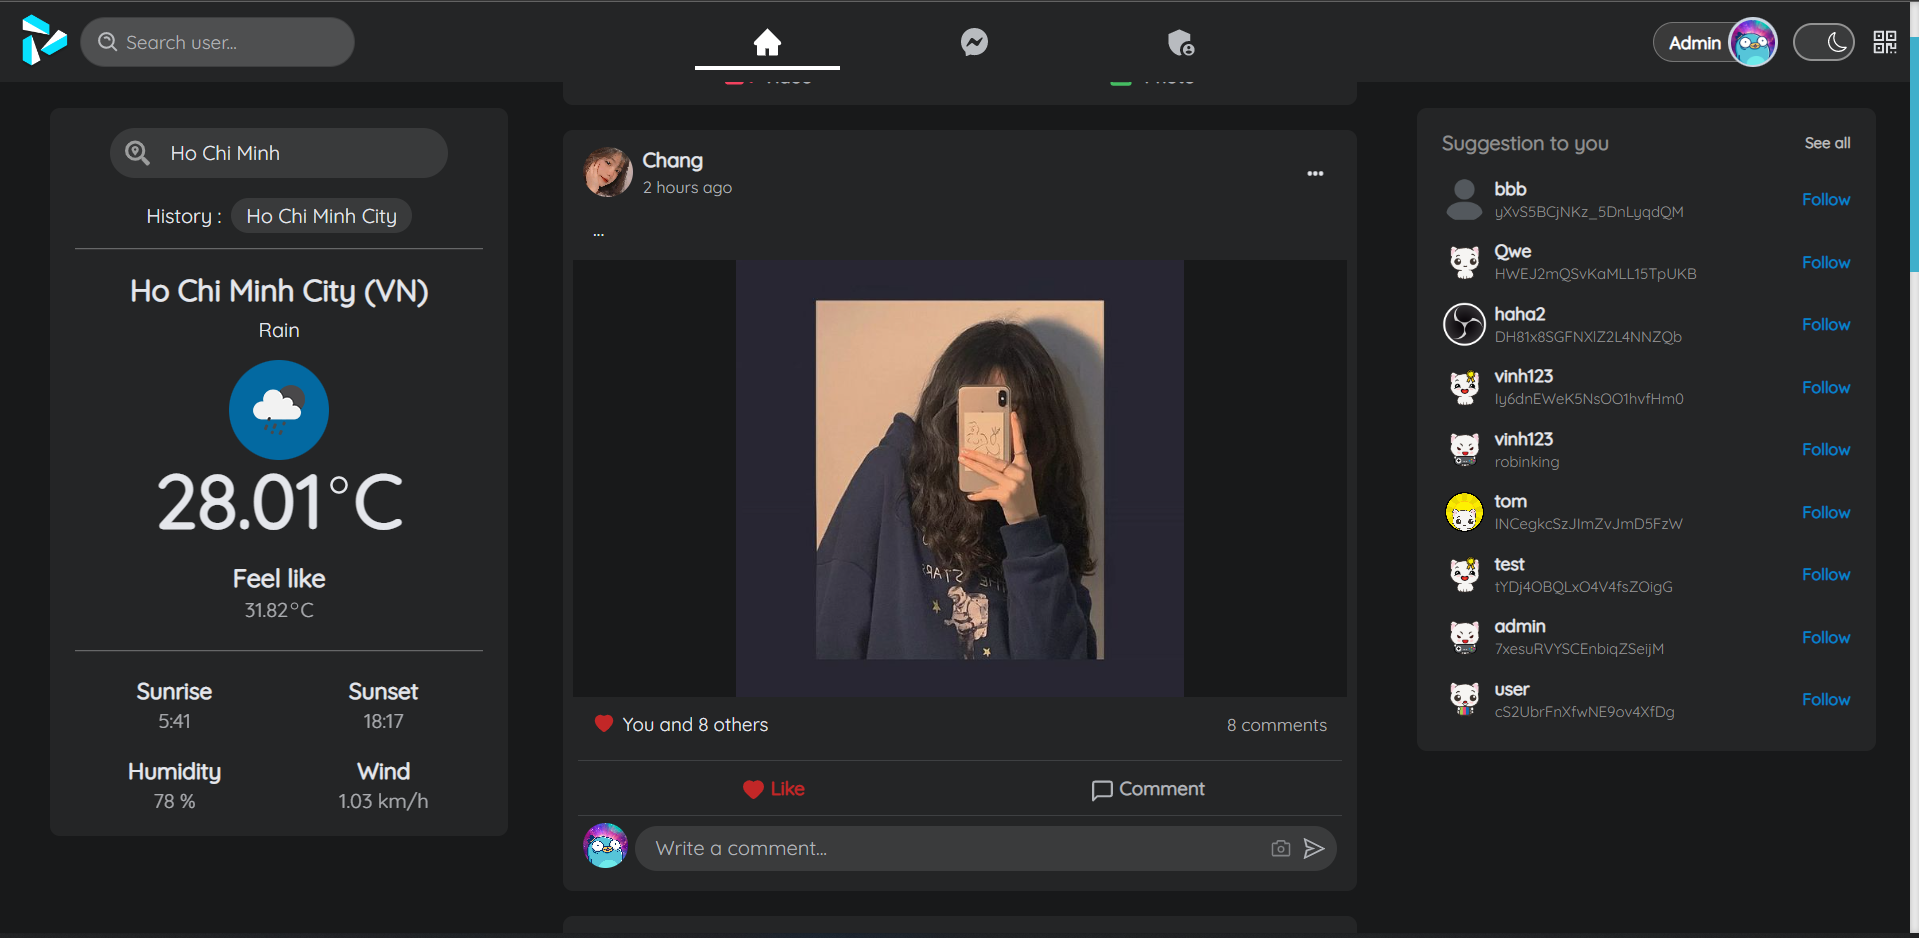The image size is (1919, 938).
Task: Click the weather search magnifier icon
Action: 137,152
